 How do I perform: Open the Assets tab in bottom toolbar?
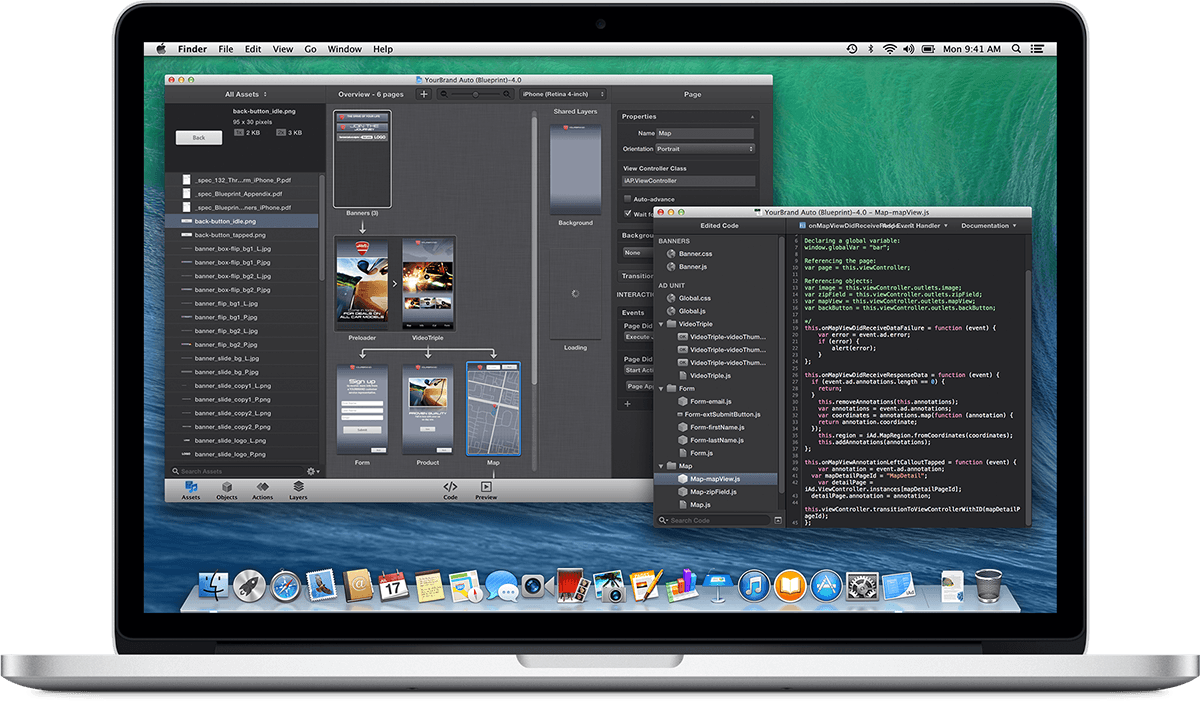point(191,490)
